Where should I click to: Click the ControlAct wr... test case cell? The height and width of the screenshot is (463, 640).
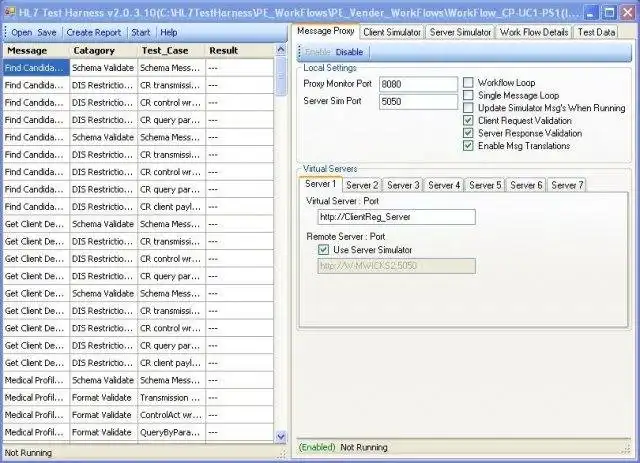click(x=171, y=415)
